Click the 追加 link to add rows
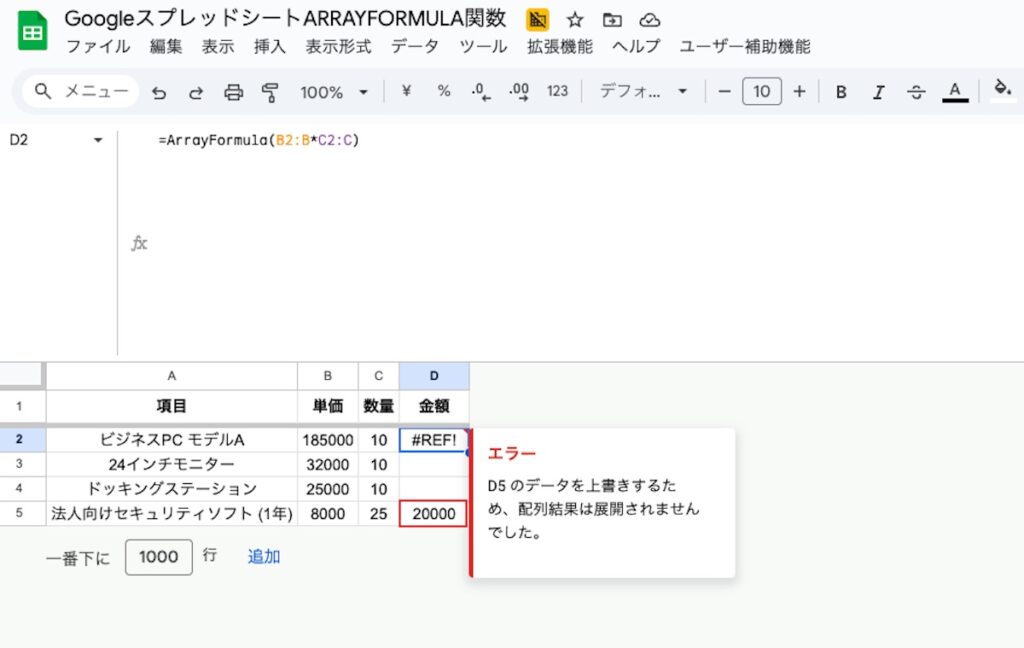 (x=264, y=557)
